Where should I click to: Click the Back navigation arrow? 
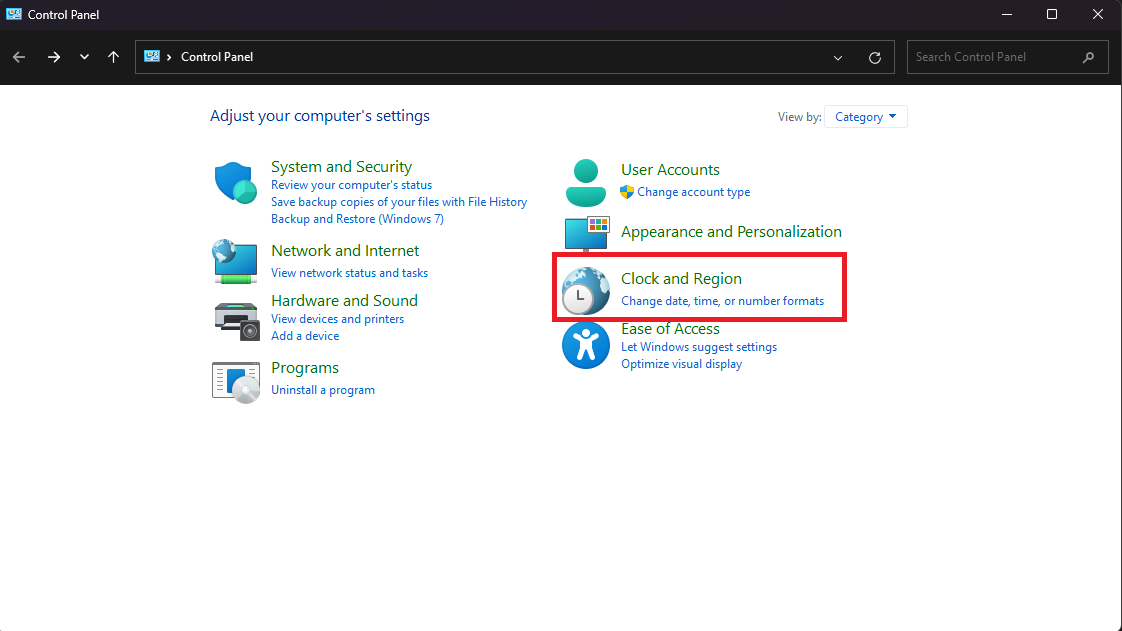pos(19,57)
